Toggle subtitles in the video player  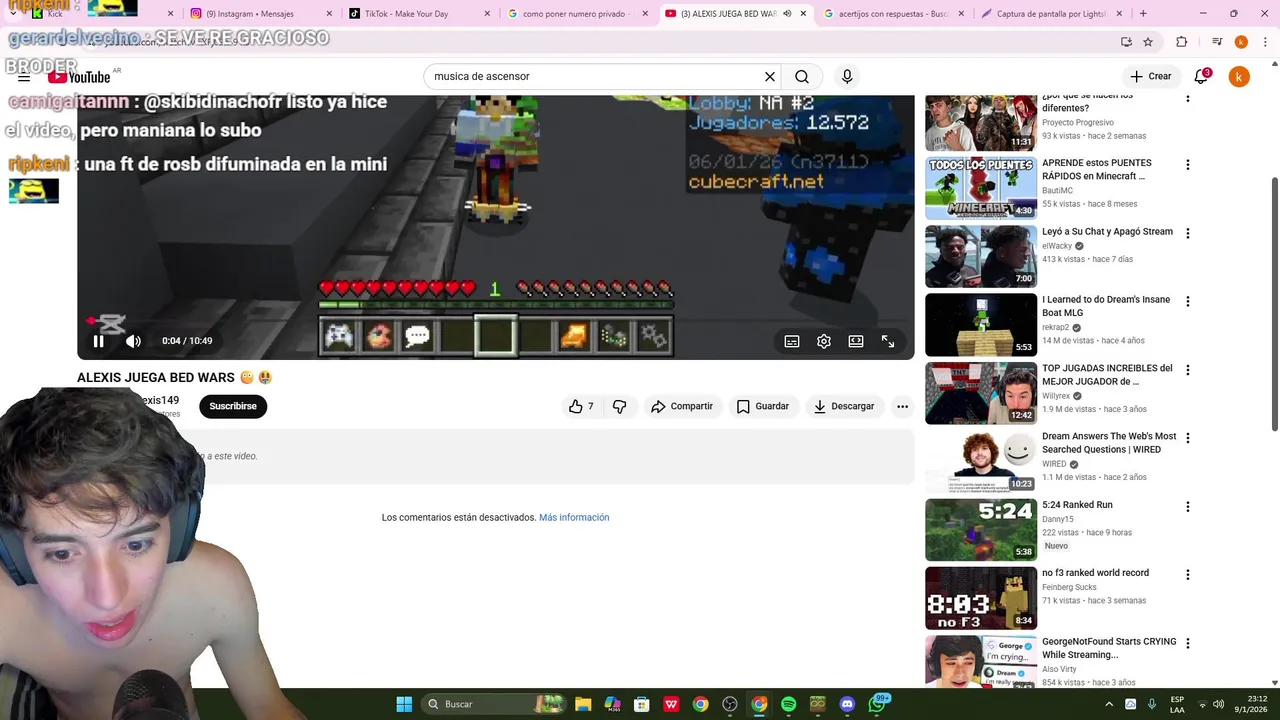[792, 341]
